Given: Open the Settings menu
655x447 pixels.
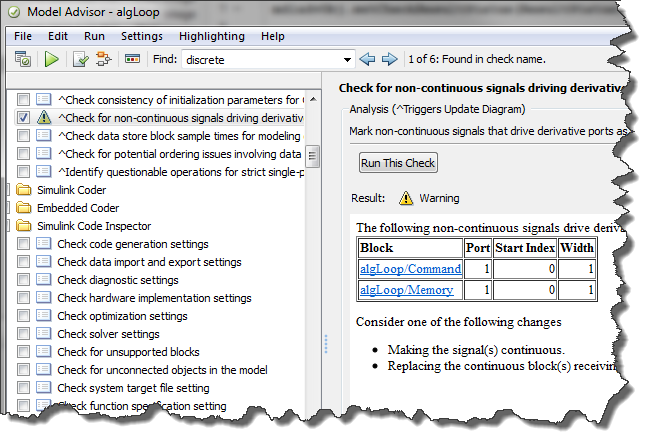Looking at the screenshot, I should pyautogui.click(x=141, y=36).
